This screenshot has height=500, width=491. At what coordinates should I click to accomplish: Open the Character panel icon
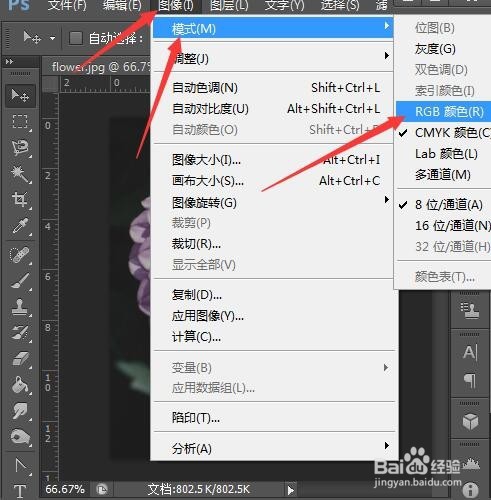coord(470,352)
